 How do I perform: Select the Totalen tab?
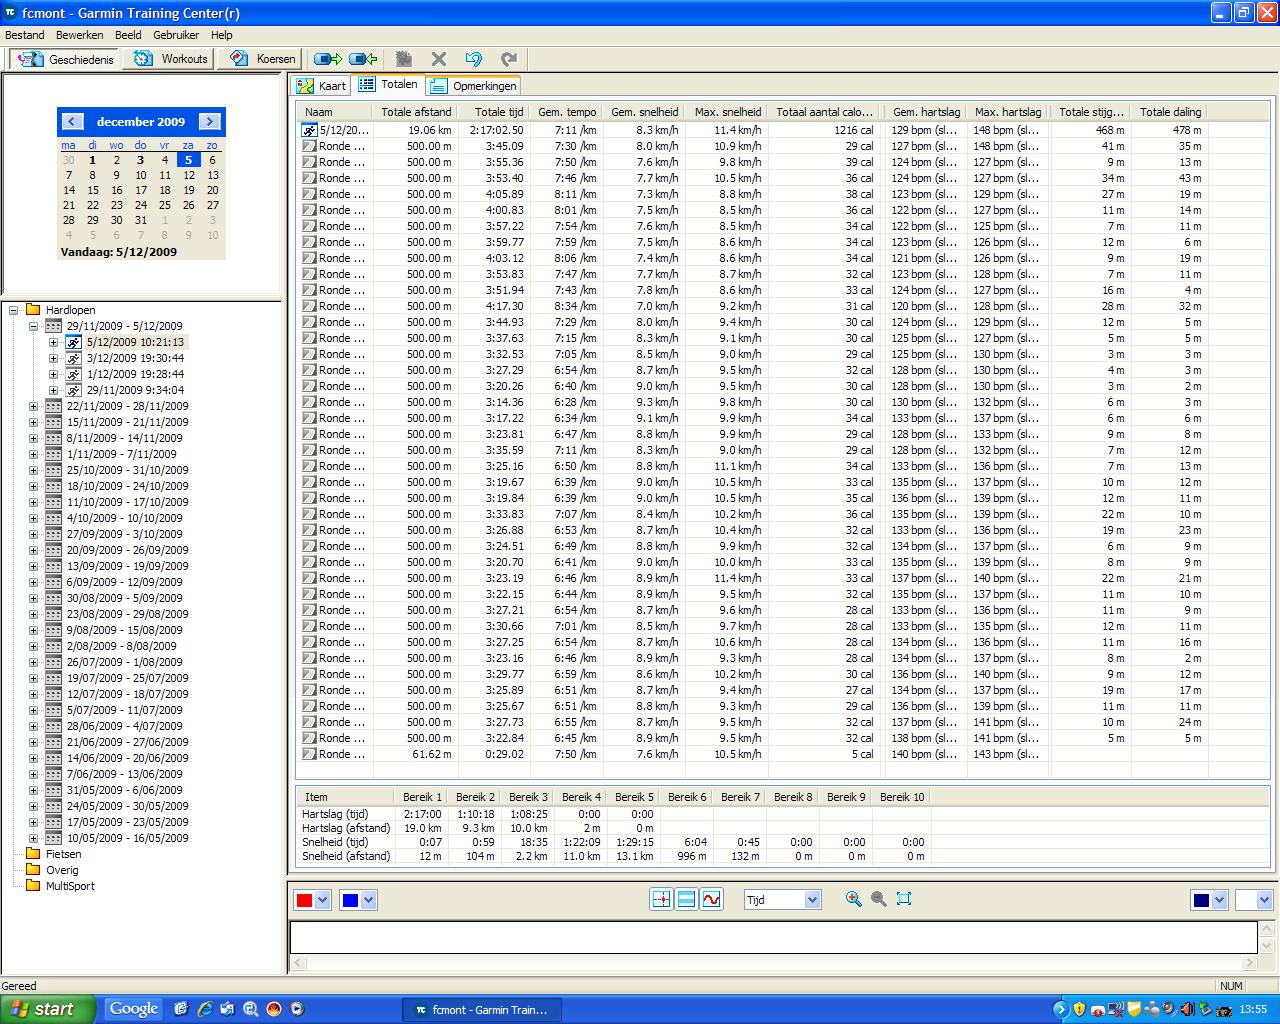tap(389, 85)
